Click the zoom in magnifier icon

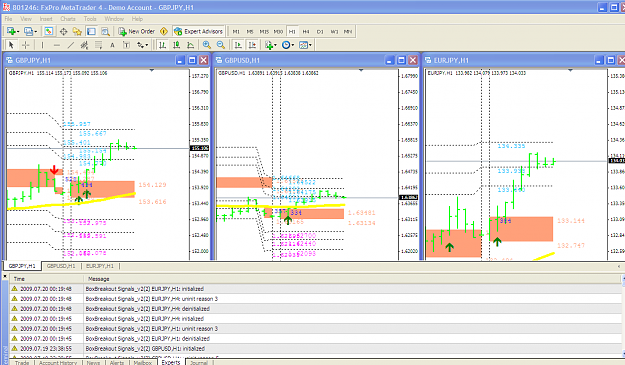point(206,45)
